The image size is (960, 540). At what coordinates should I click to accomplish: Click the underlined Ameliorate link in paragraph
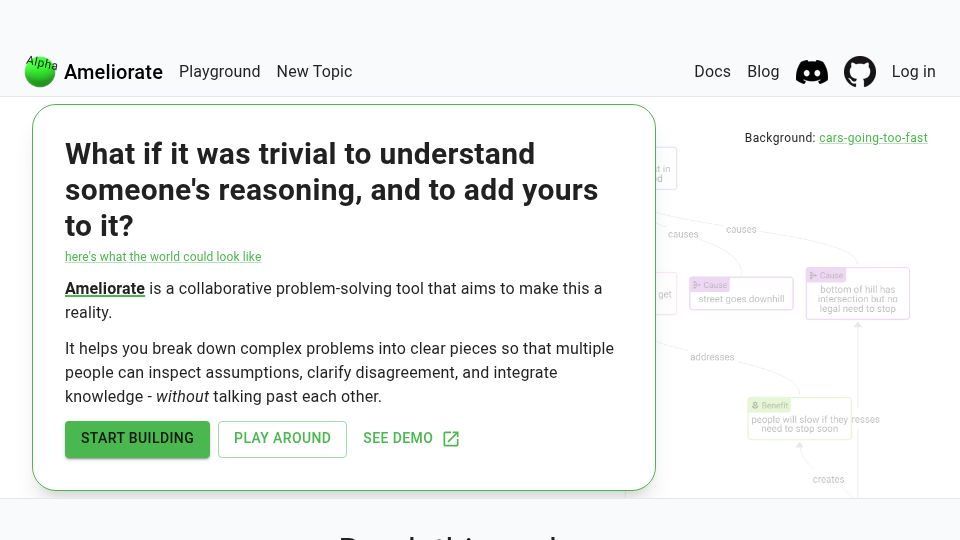[105, 288]
